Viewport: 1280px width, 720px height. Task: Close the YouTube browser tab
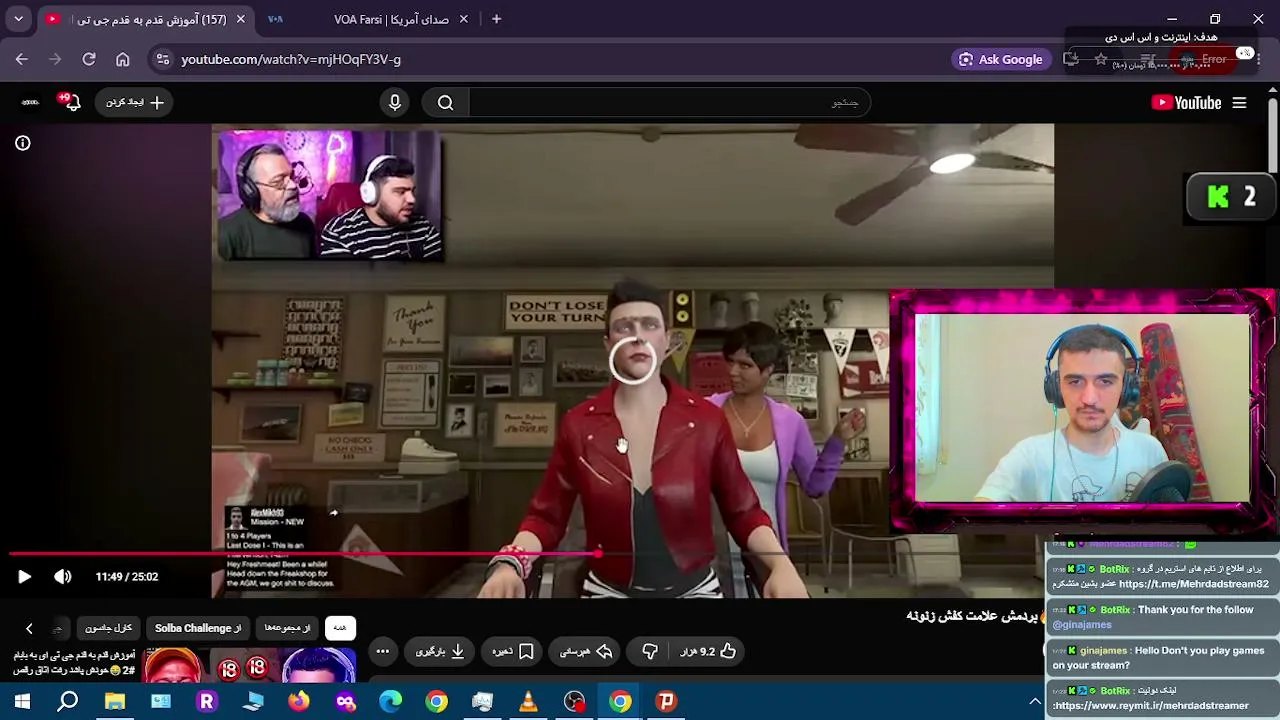(x=240, y=19)
